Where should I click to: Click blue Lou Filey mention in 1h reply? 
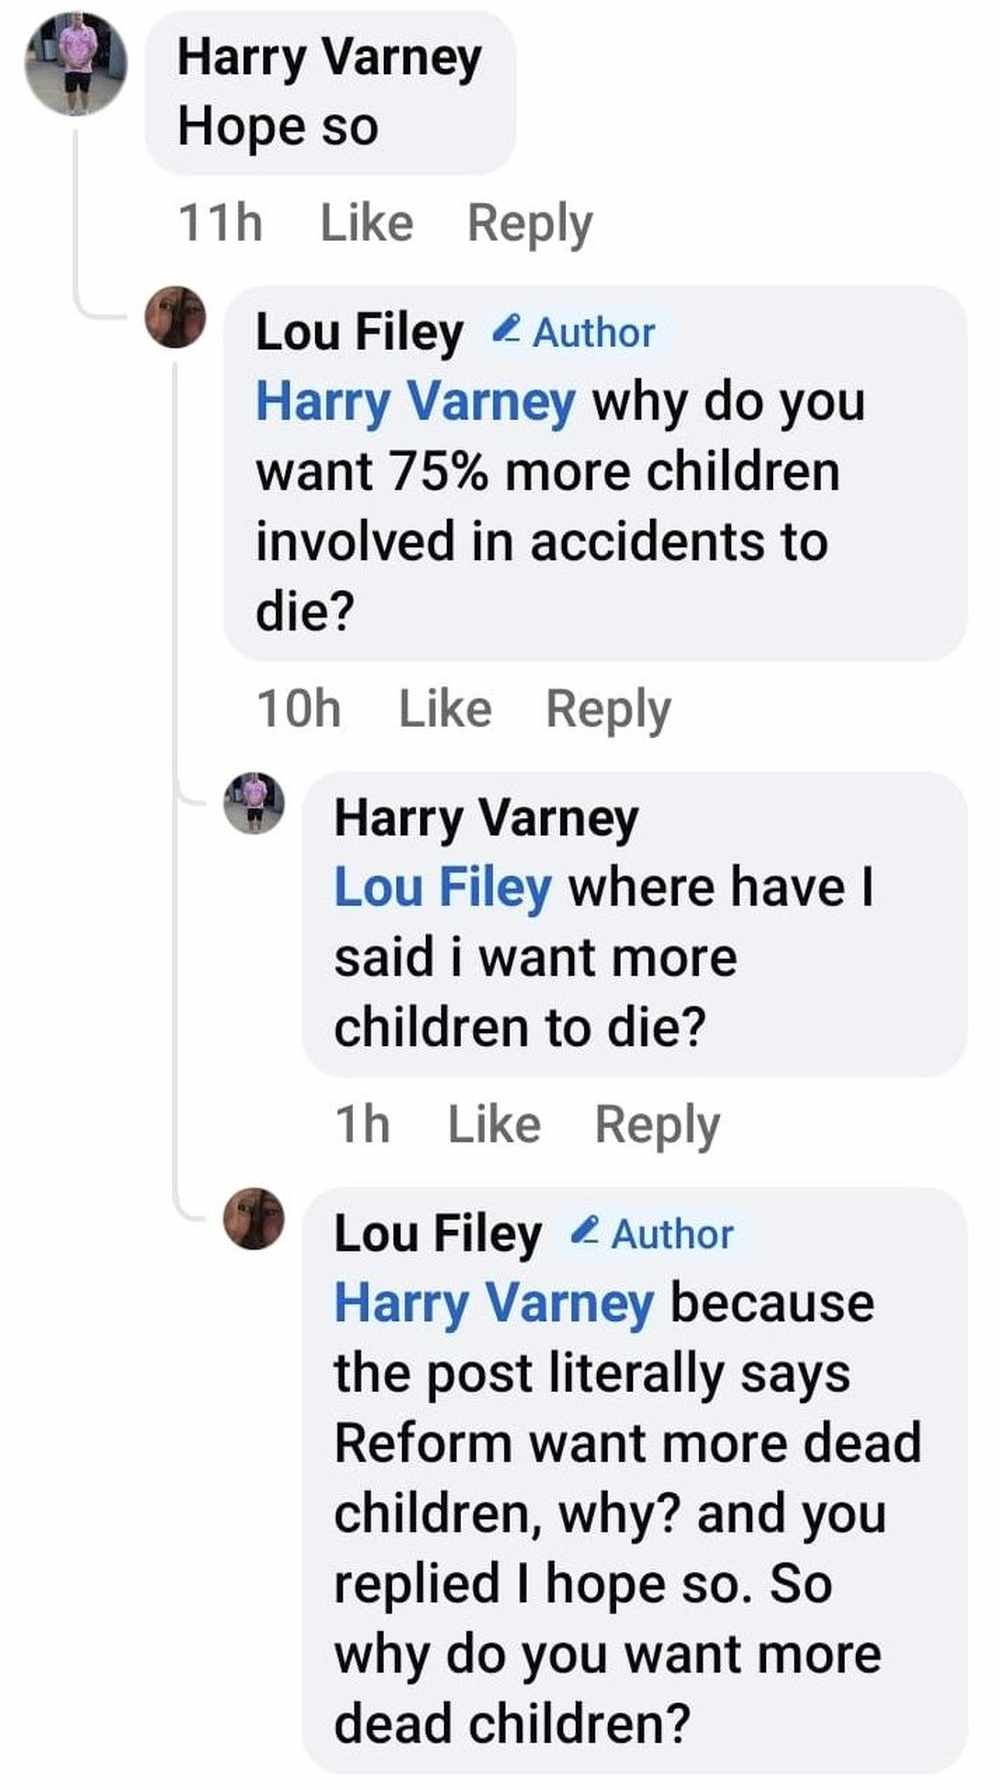coord(442,888)
